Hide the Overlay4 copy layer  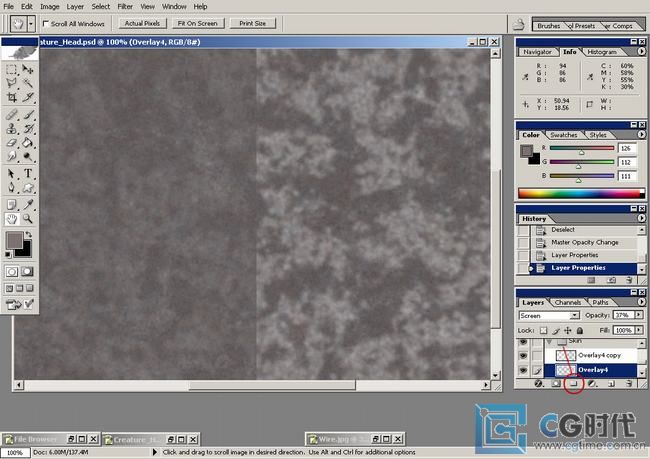(524, 355)
